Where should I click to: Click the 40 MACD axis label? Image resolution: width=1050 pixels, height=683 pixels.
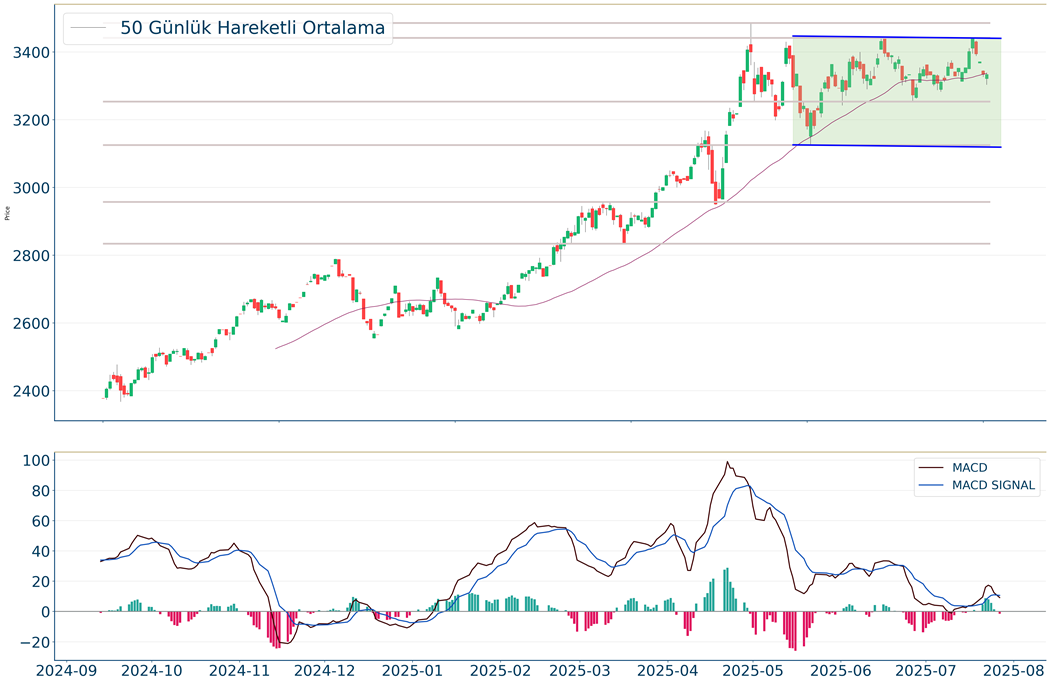(40, 551)
